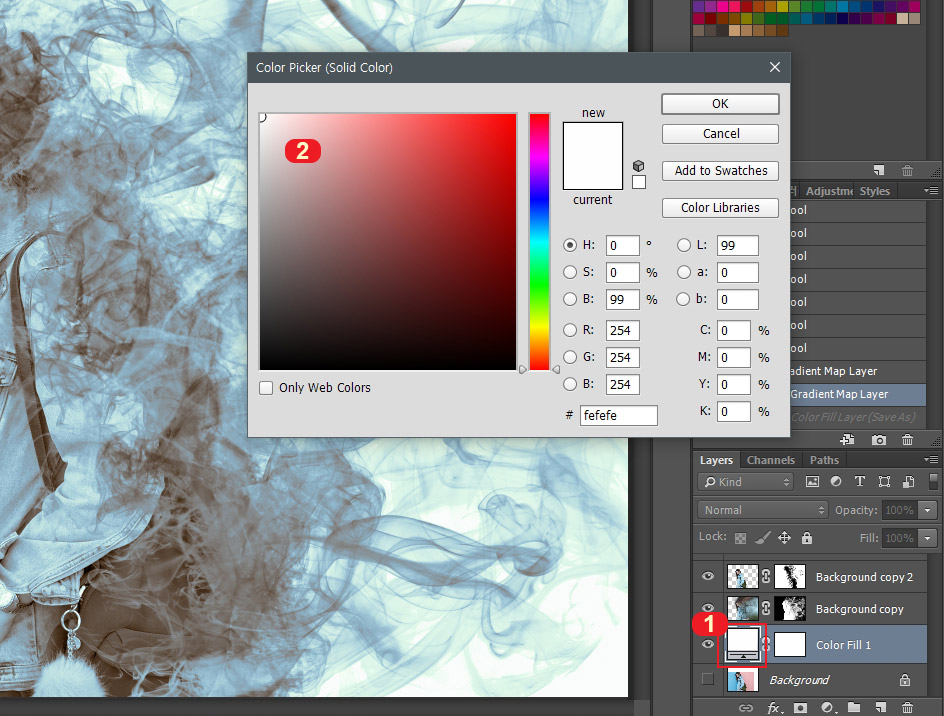Open the Opacity slider arrow

click(928, 510)
